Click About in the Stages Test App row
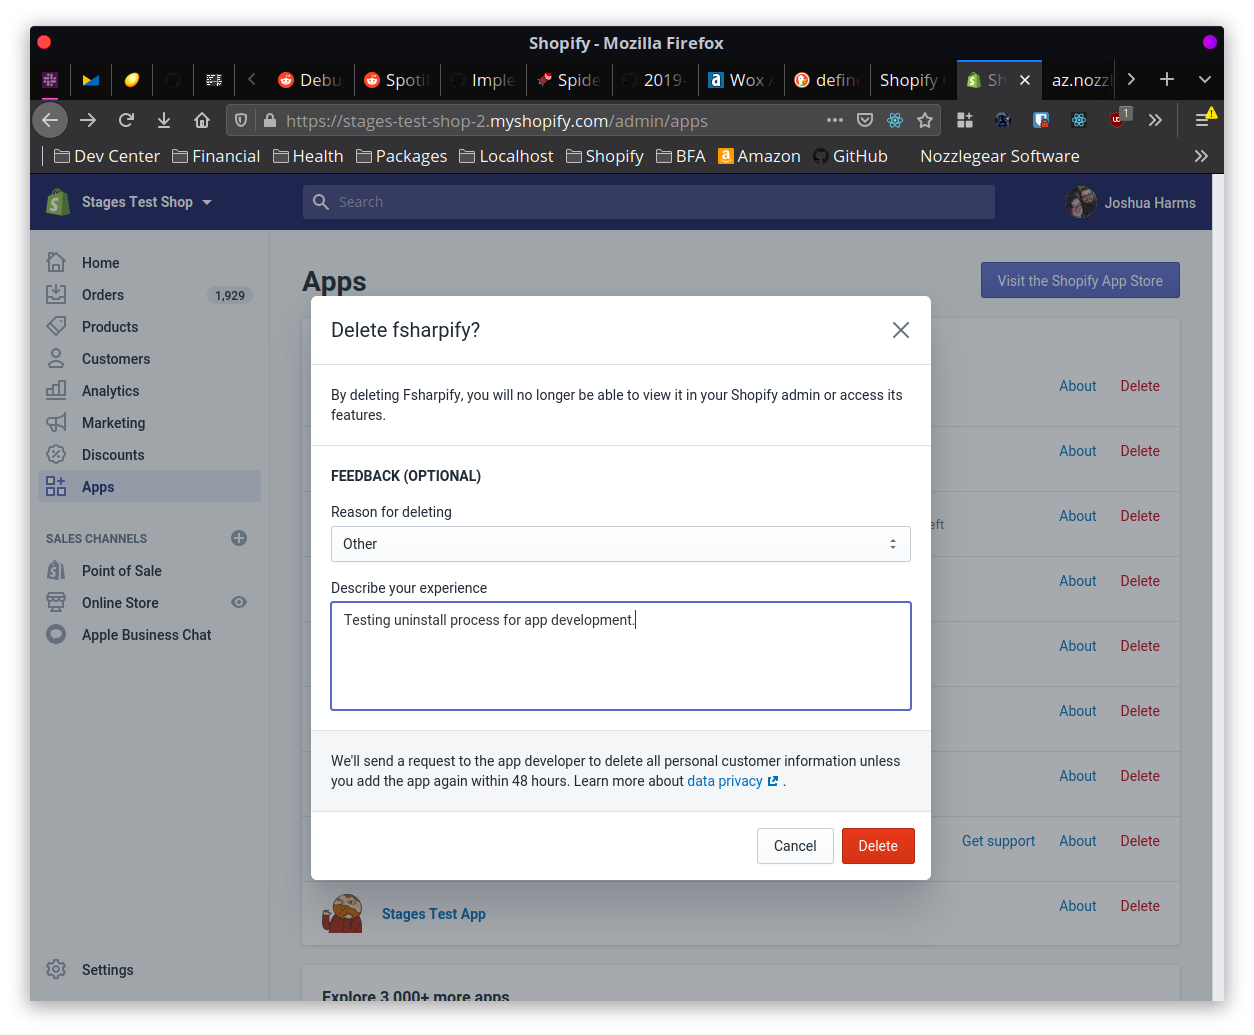This screenshot has width=1254, height=1035. (x=1078, y=906)
